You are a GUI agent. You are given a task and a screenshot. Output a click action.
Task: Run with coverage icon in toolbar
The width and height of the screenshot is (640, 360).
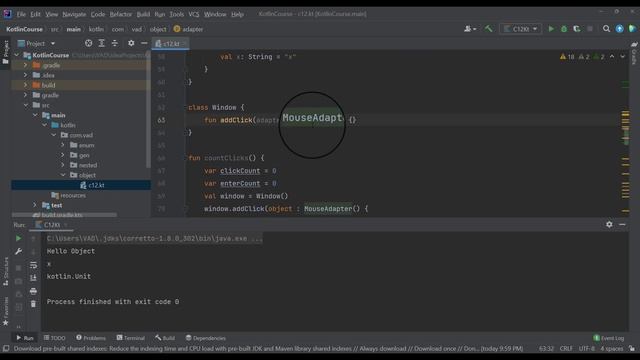(x=577, y=29)
